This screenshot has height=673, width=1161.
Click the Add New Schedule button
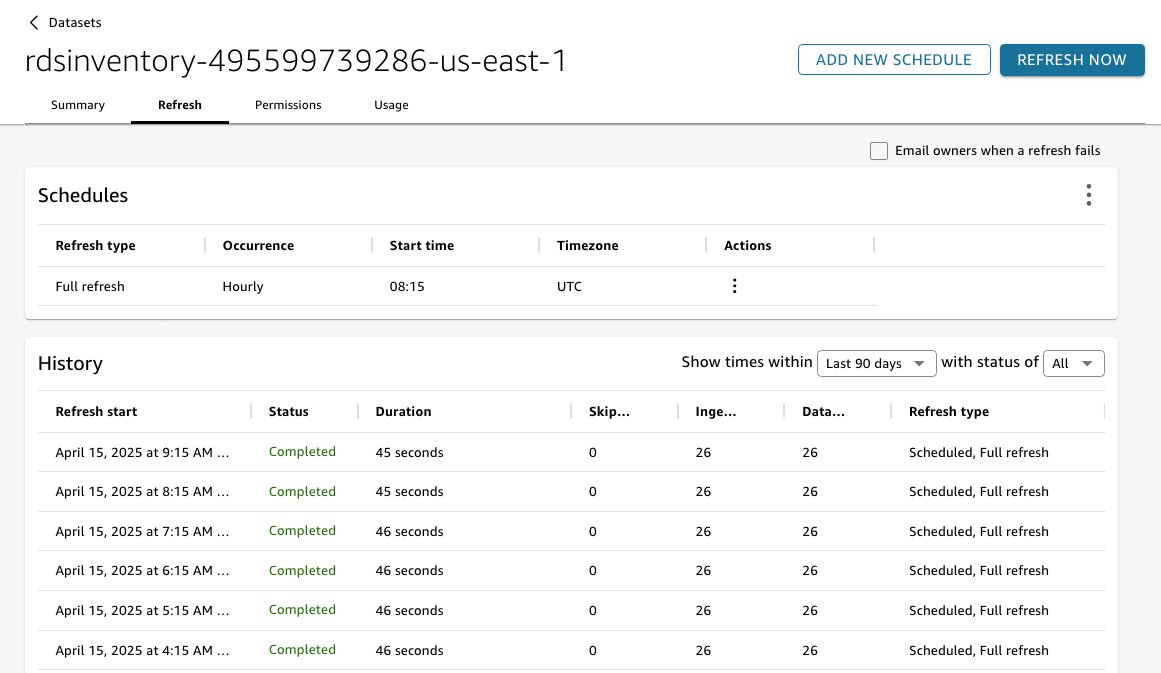tap(893, 60)
